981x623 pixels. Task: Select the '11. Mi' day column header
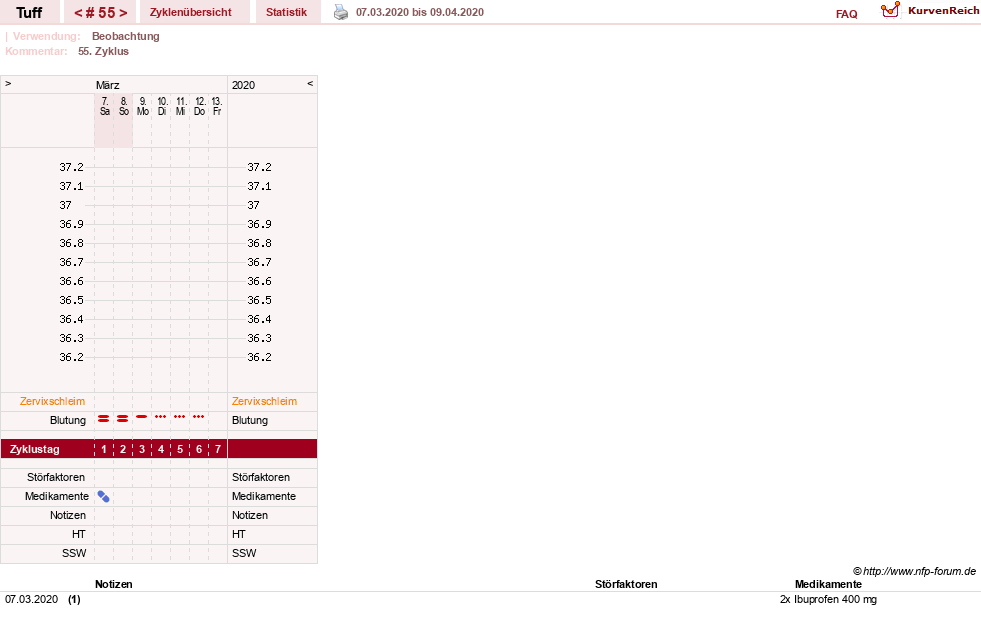(181, 106)
